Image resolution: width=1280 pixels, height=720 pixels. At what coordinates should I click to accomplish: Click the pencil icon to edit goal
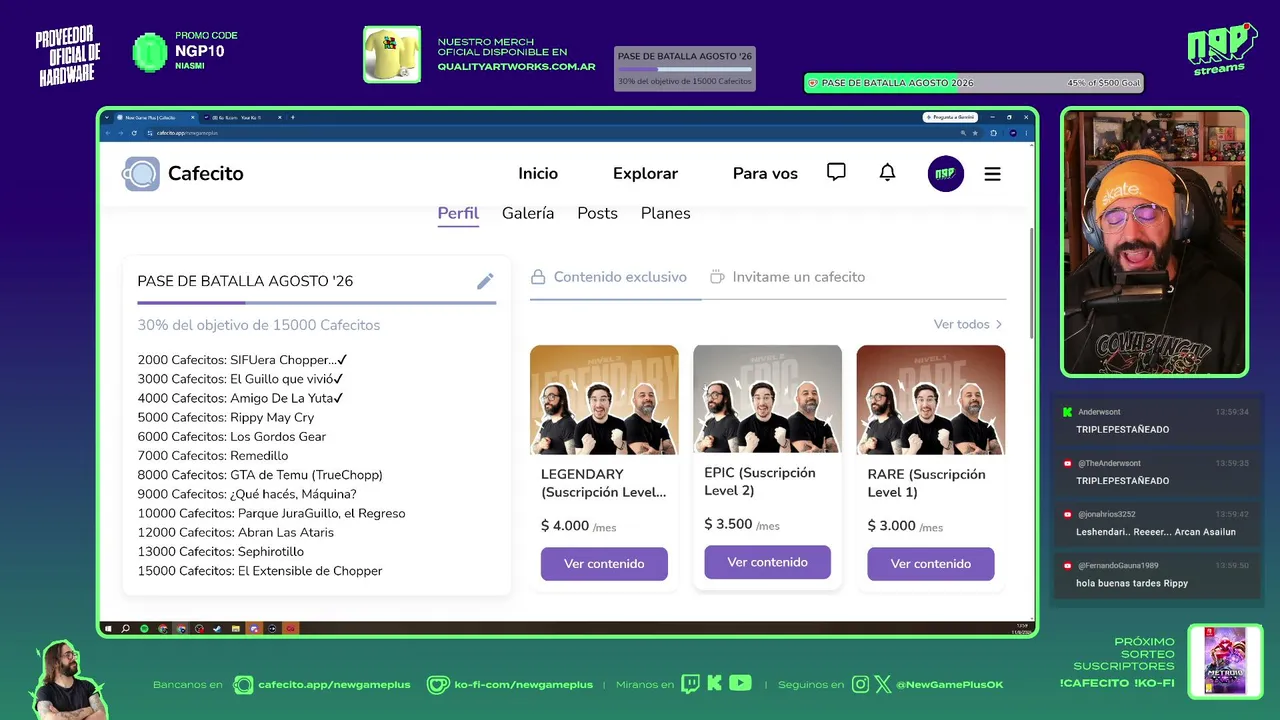tap(485, 281)
